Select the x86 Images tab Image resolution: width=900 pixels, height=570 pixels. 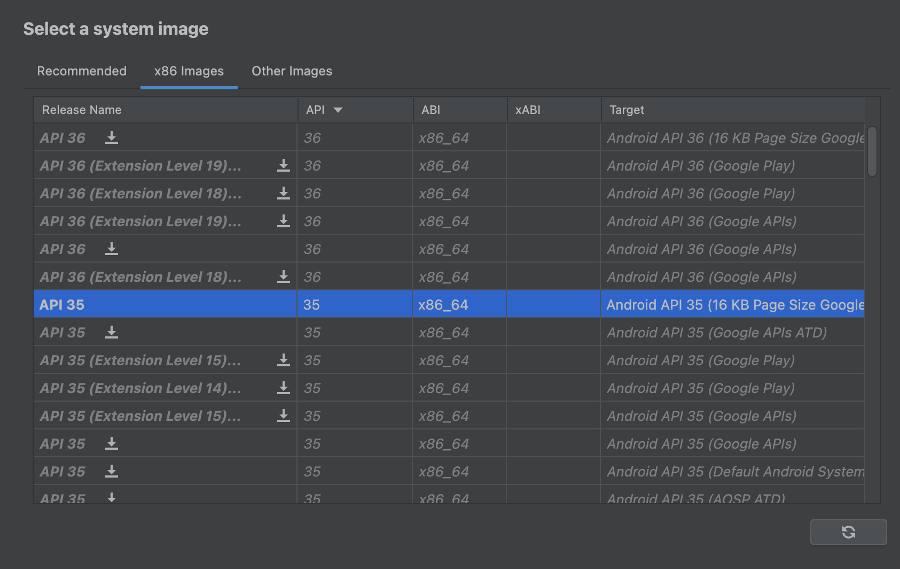click(x=189, y=71)
